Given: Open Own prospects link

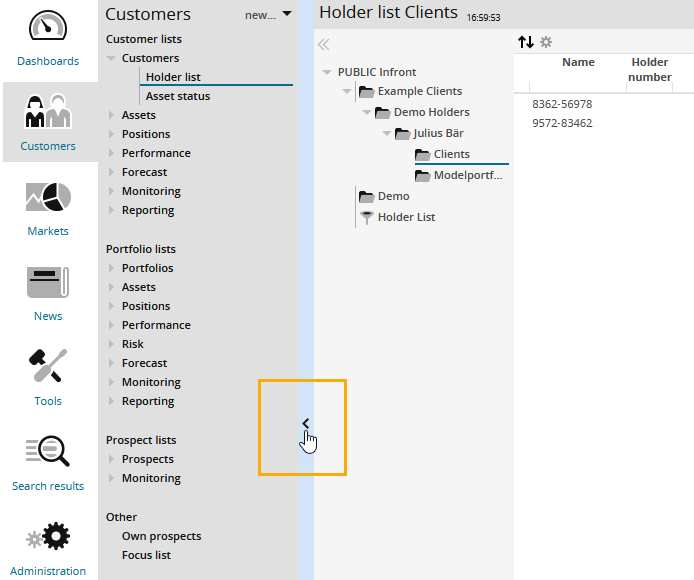Looking at the screenshot, I should click(x=161, y=536).
